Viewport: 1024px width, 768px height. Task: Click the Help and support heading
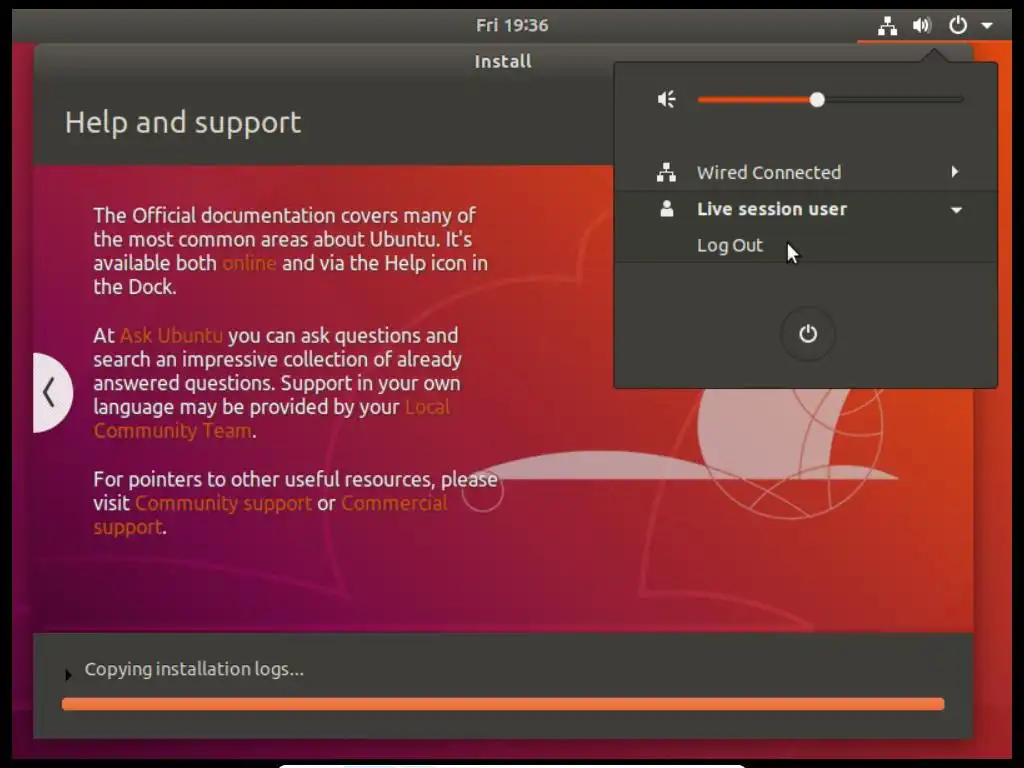[x=183, y=123]
